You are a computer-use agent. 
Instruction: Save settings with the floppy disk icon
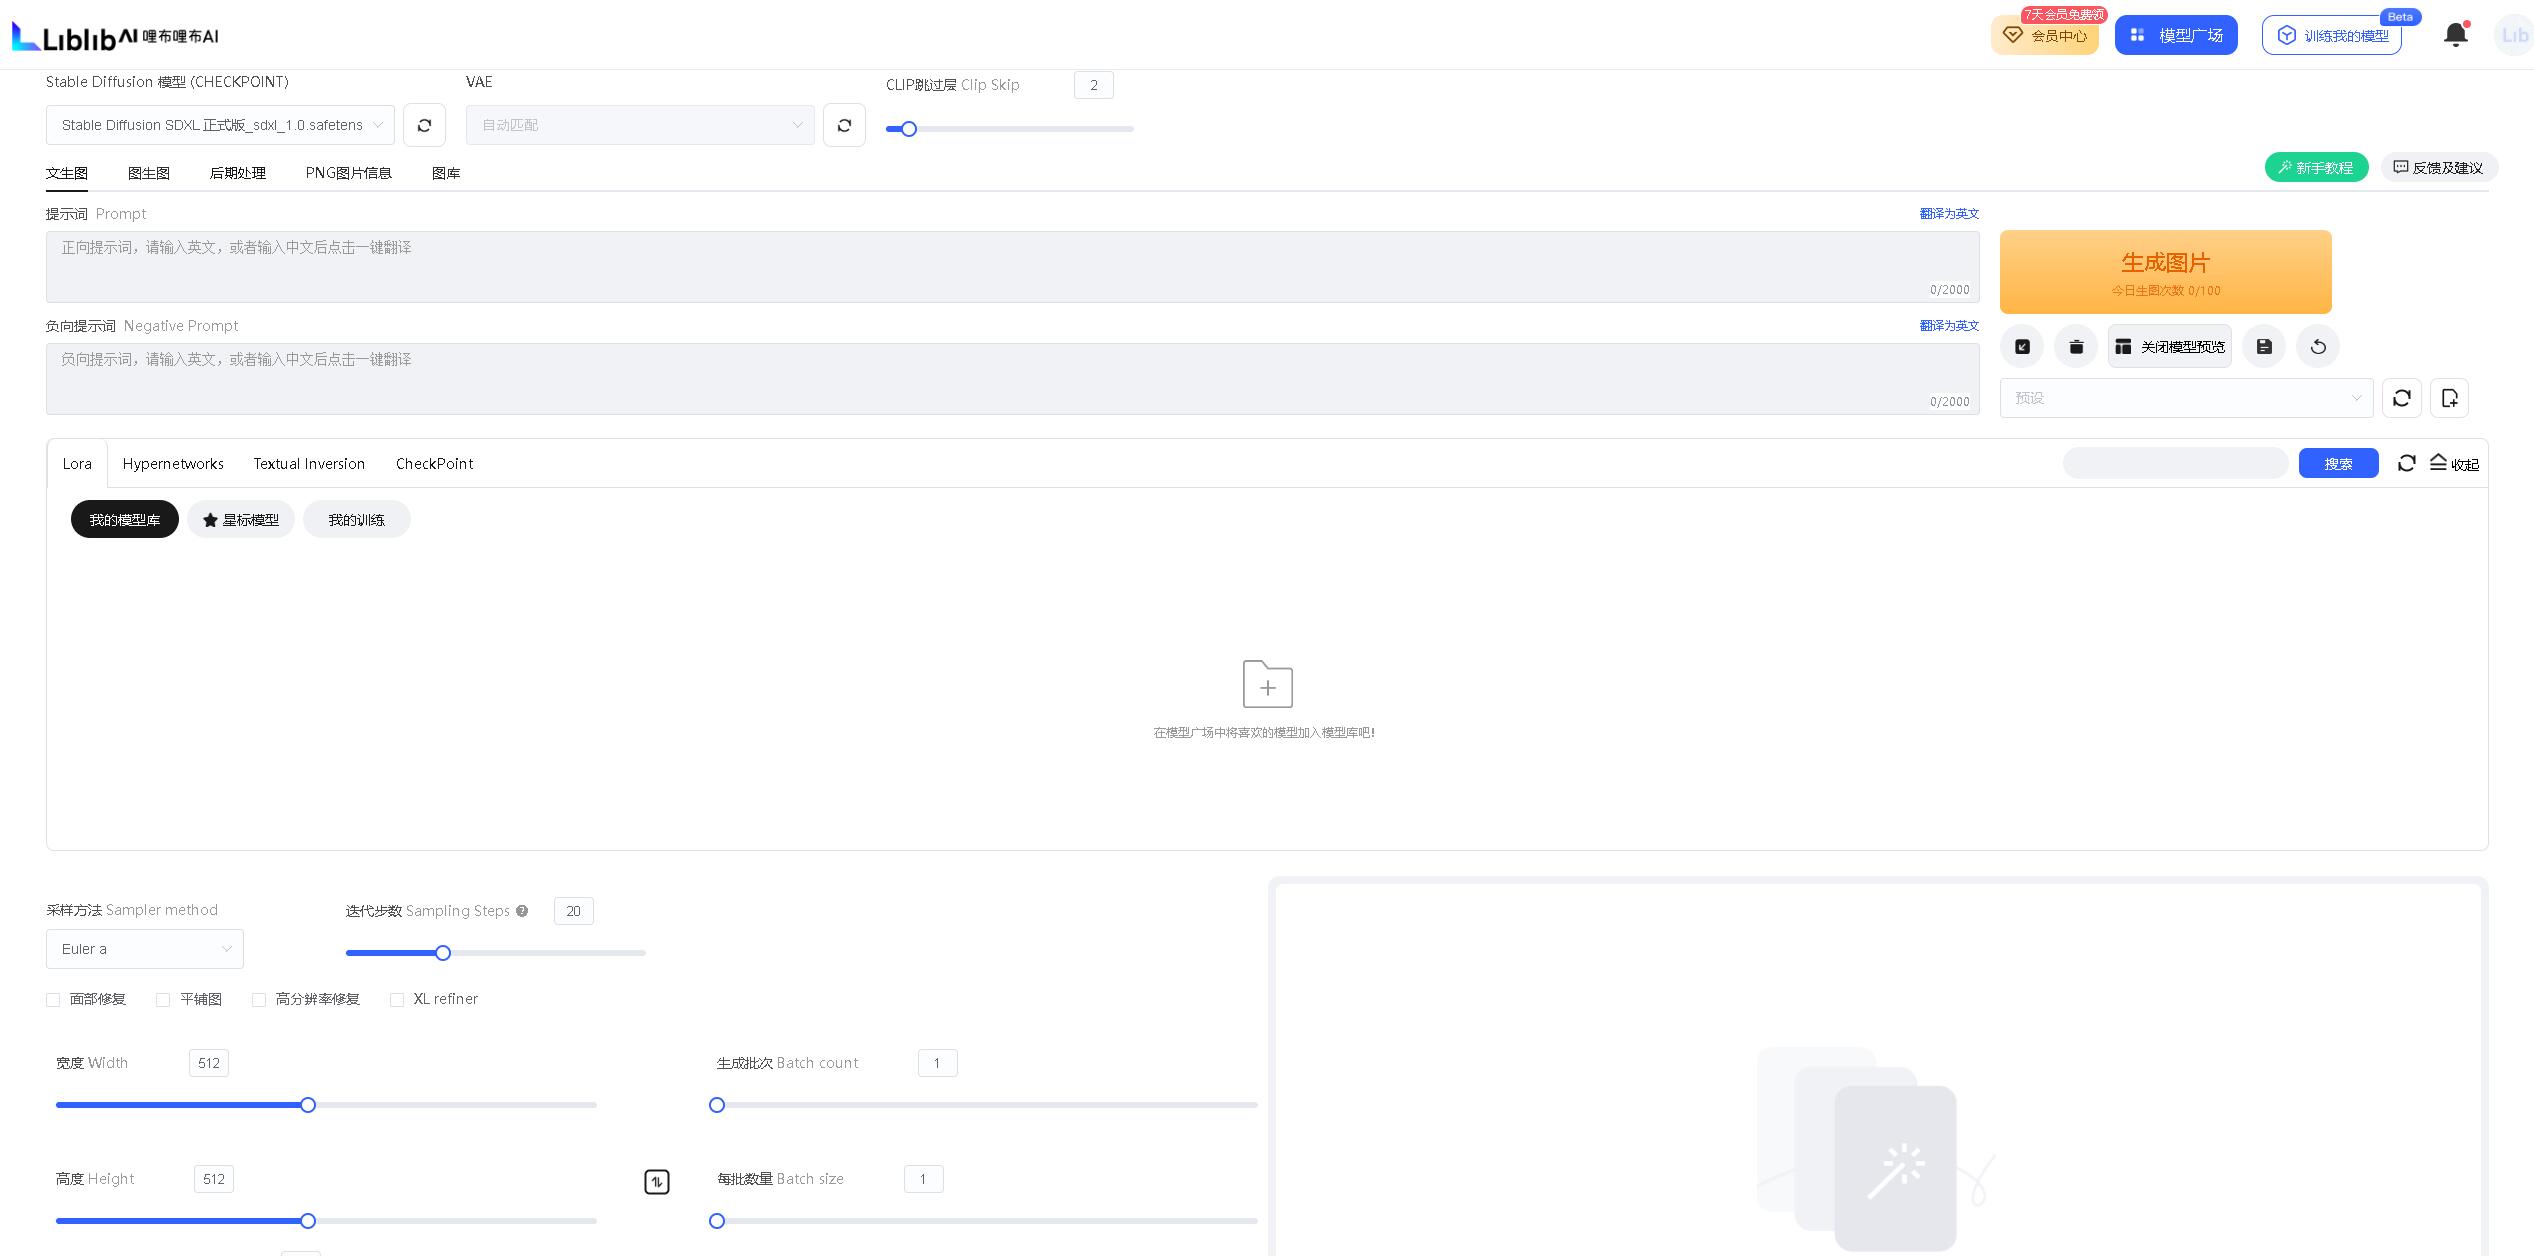point(2264,346)
